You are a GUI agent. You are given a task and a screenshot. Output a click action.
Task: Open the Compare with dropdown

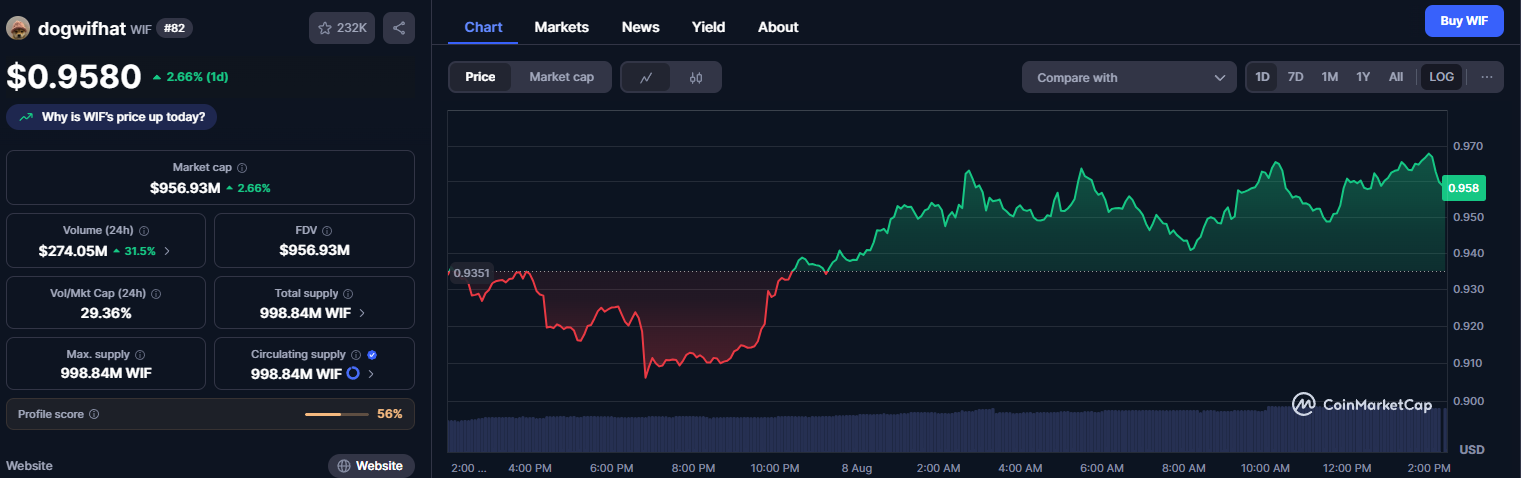(x=1129, y=77)
